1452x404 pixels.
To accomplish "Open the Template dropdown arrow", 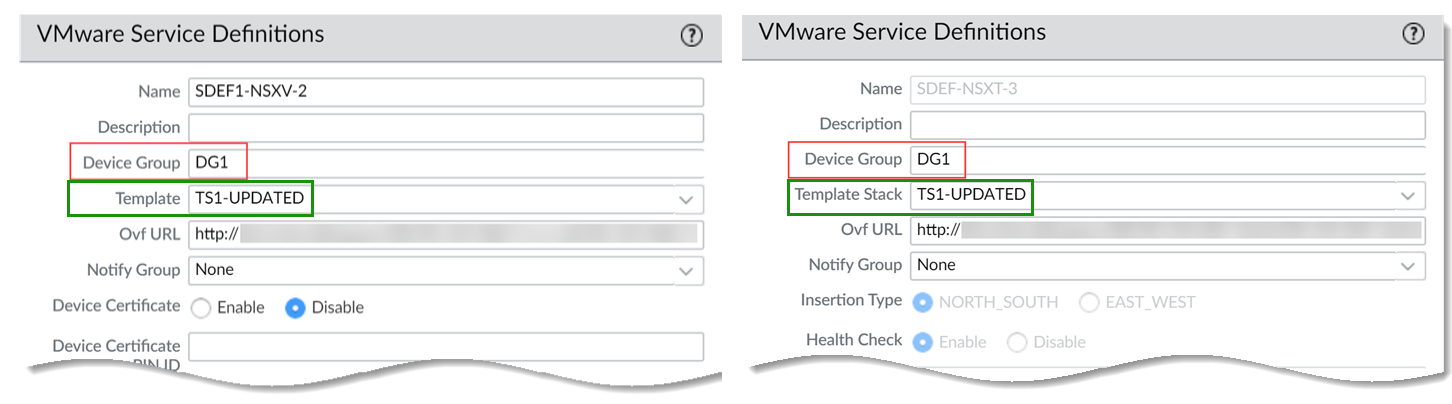I will tap(686, 199).
